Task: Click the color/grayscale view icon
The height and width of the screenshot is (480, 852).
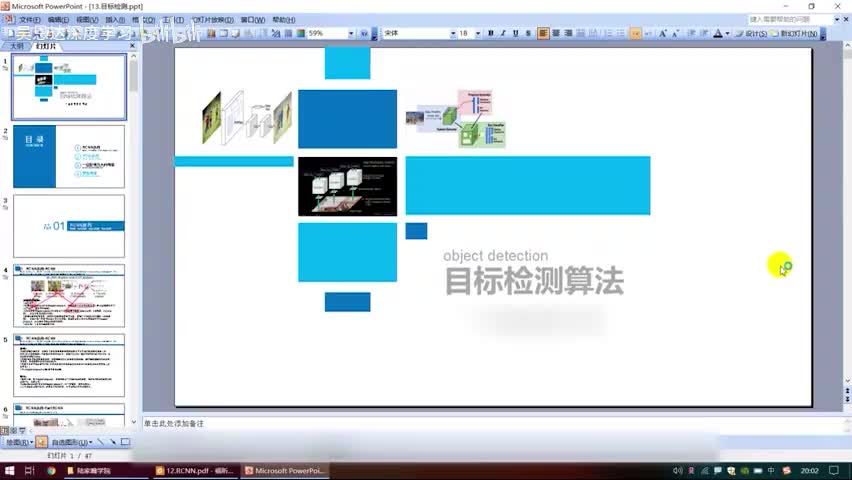Action: 300,33
